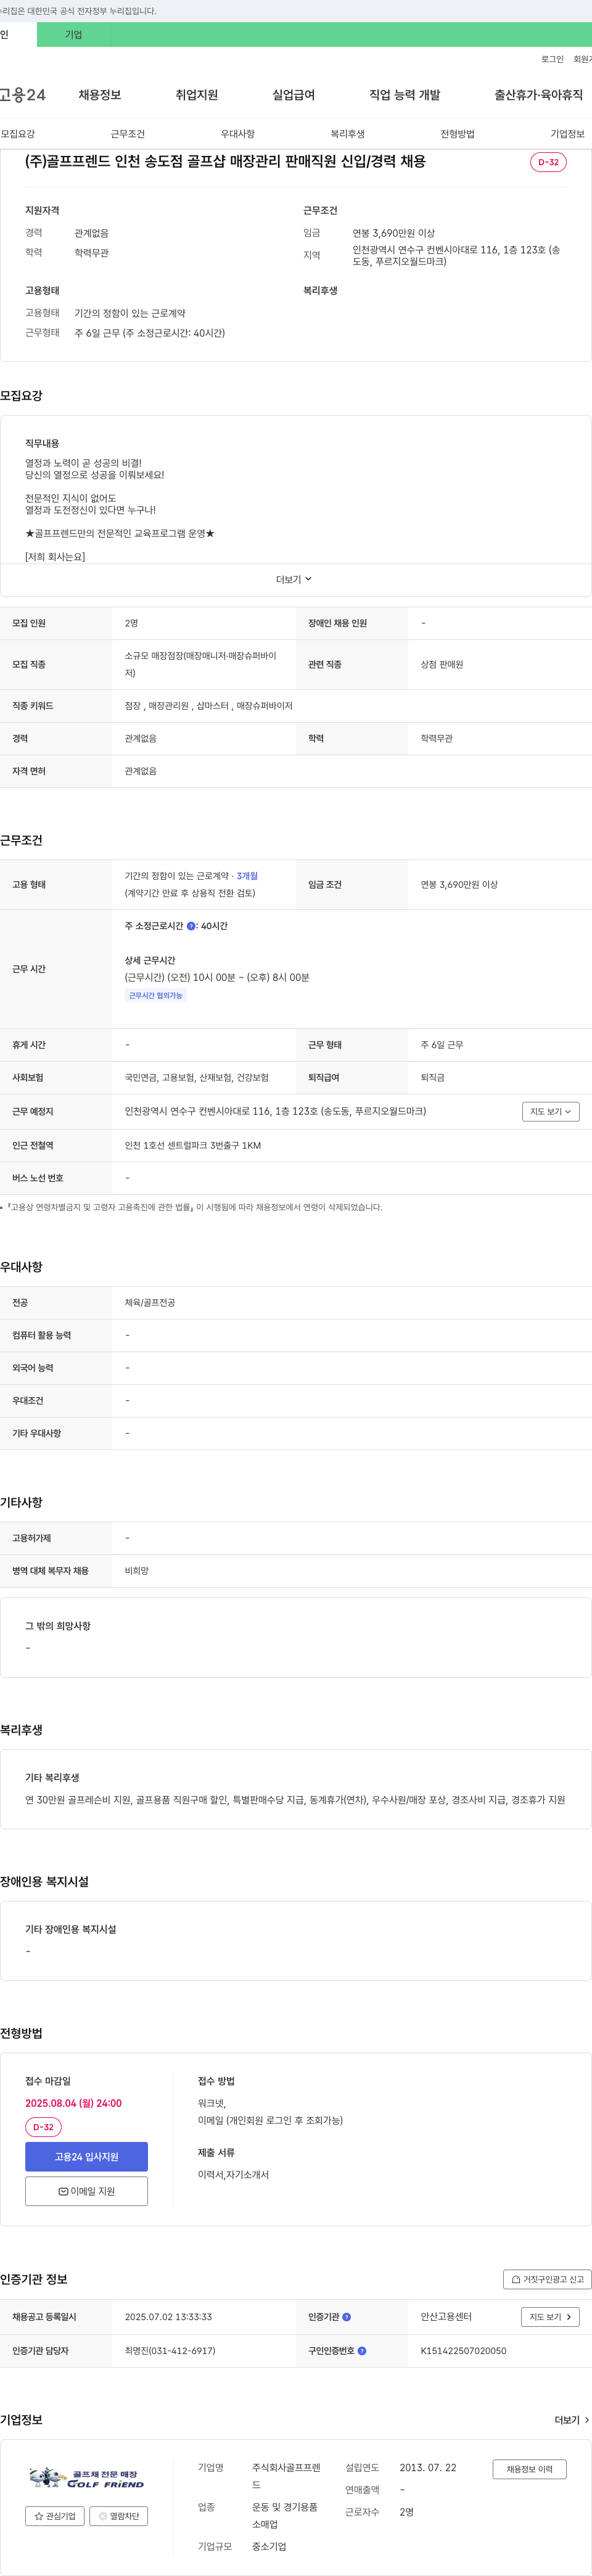
Task: Jump to the 복리후생 section tab
Action: (348, 134)
